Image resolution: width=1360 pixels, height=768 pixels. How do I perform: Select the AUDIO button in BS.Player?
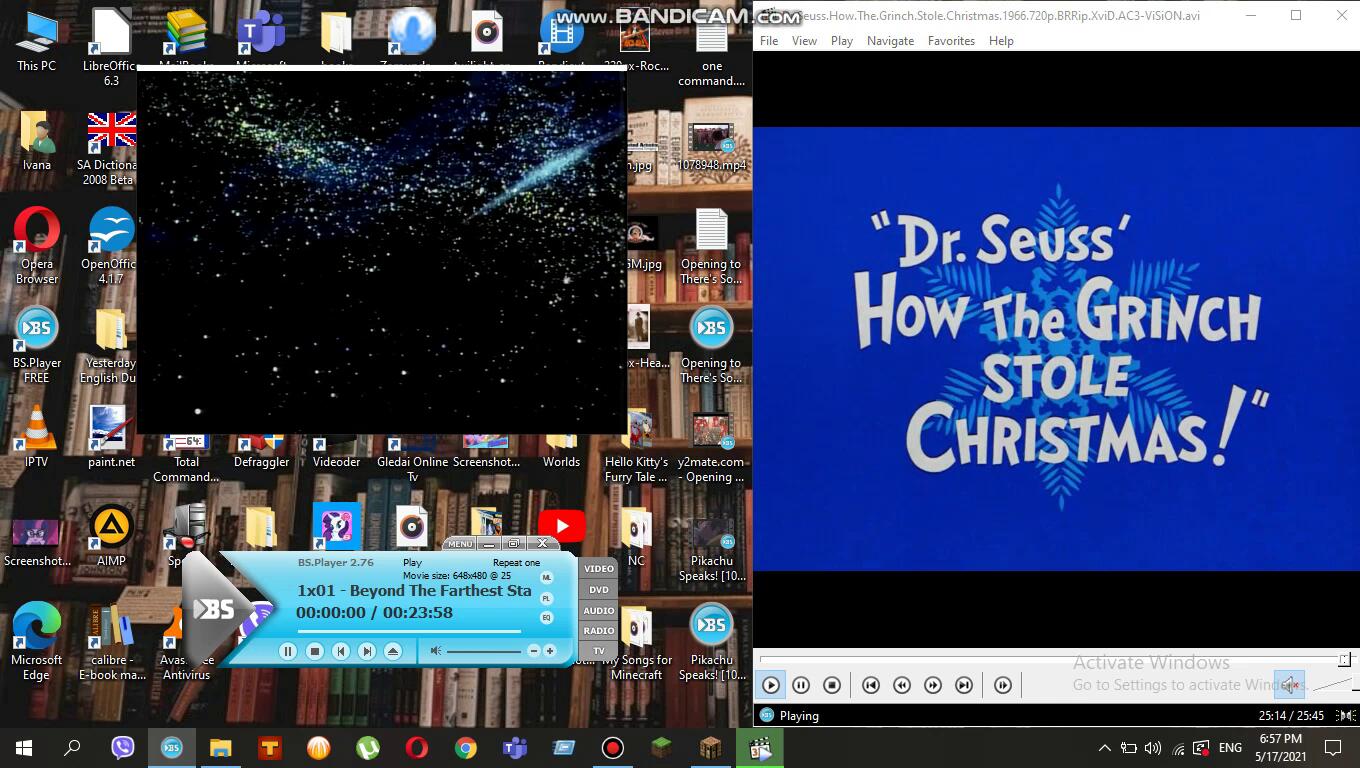(x=599, y=610)
